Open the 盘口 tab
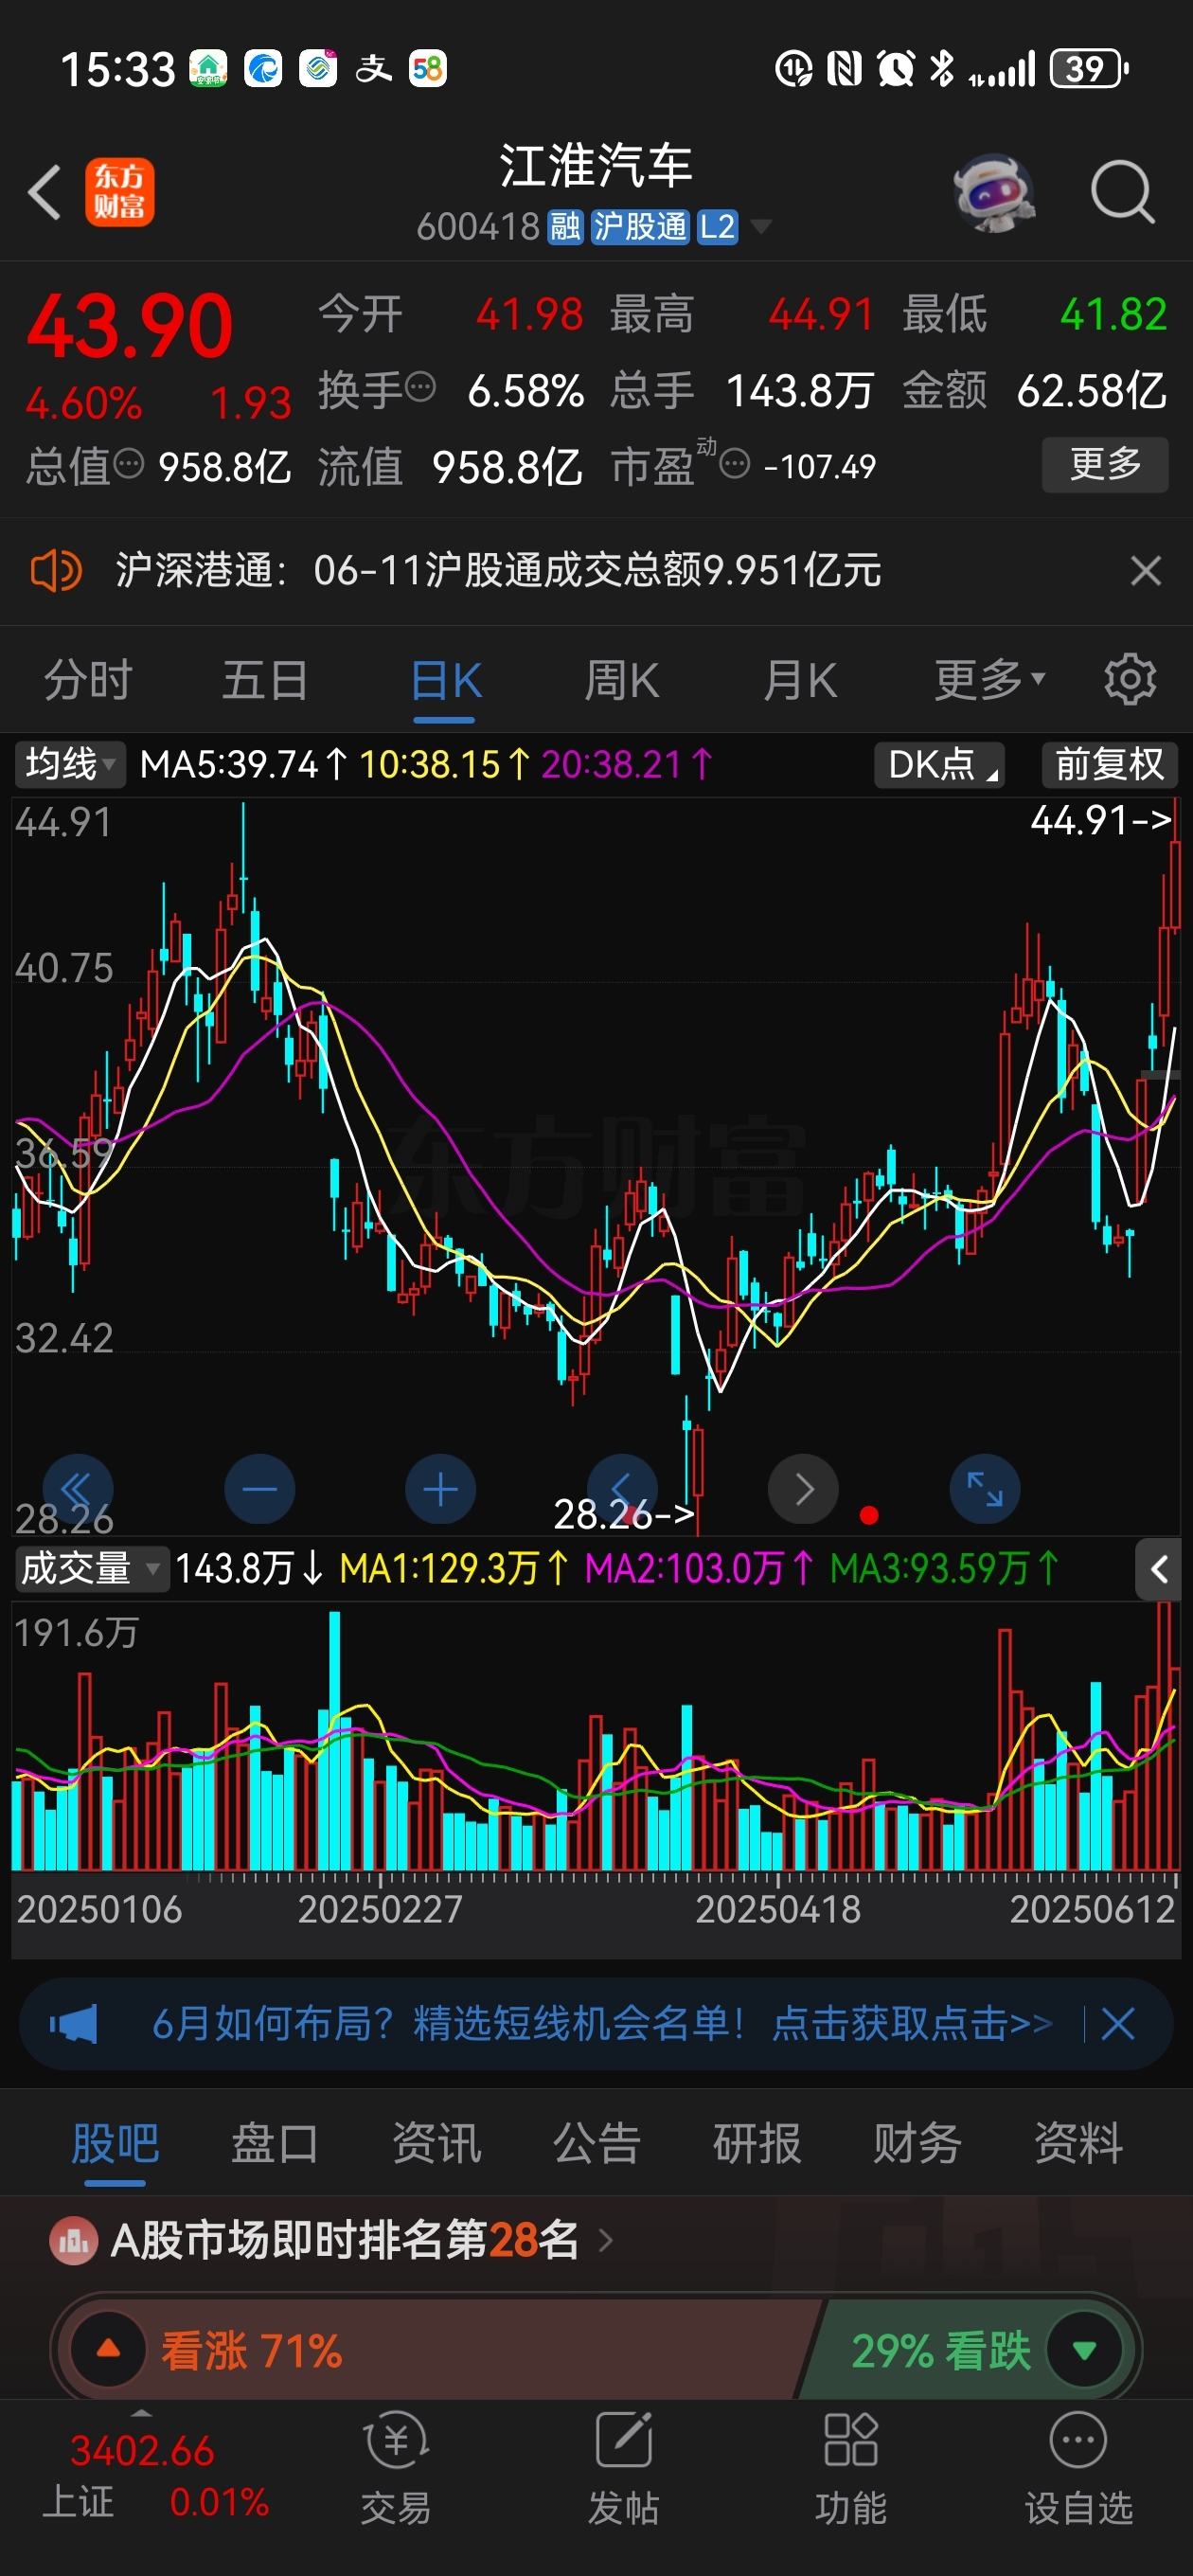Image resolution: width=1193 pixels, height=2576 pixels. (275, 2143)
